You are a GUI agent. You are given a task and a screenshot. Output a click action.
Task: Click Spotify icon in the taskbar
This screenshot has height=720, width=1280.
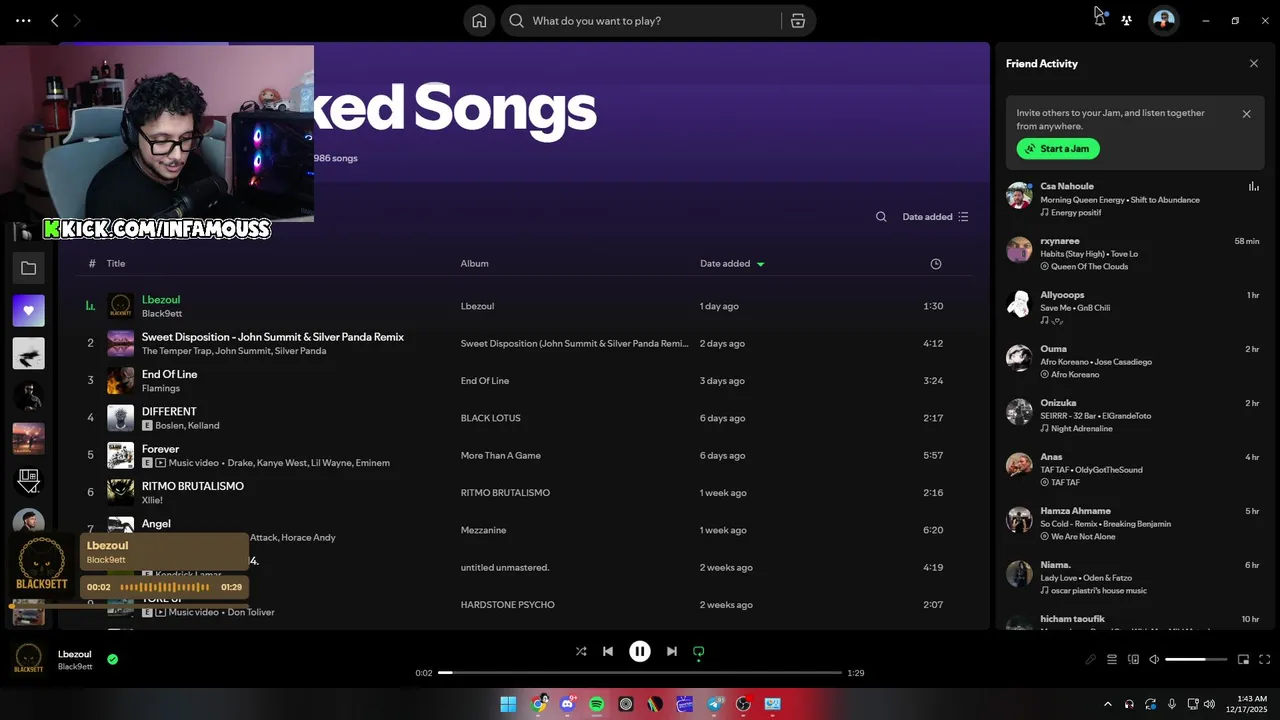coord(597,704)
